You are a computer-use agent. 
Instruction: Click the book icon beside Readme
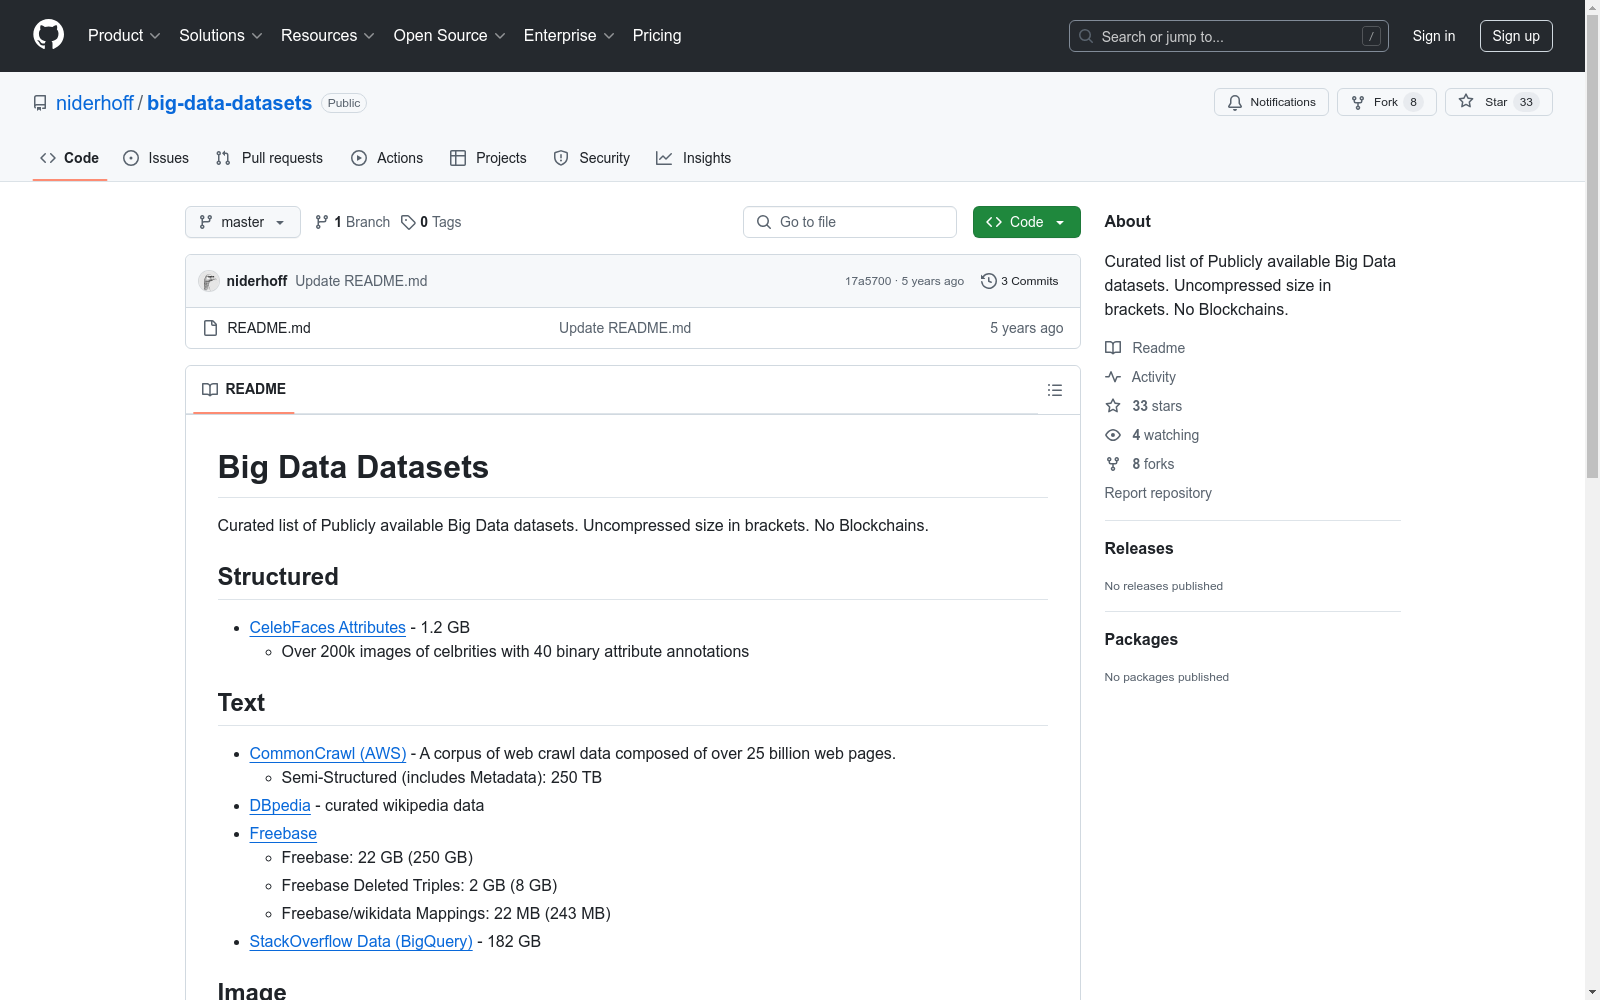pos(1113,348)
